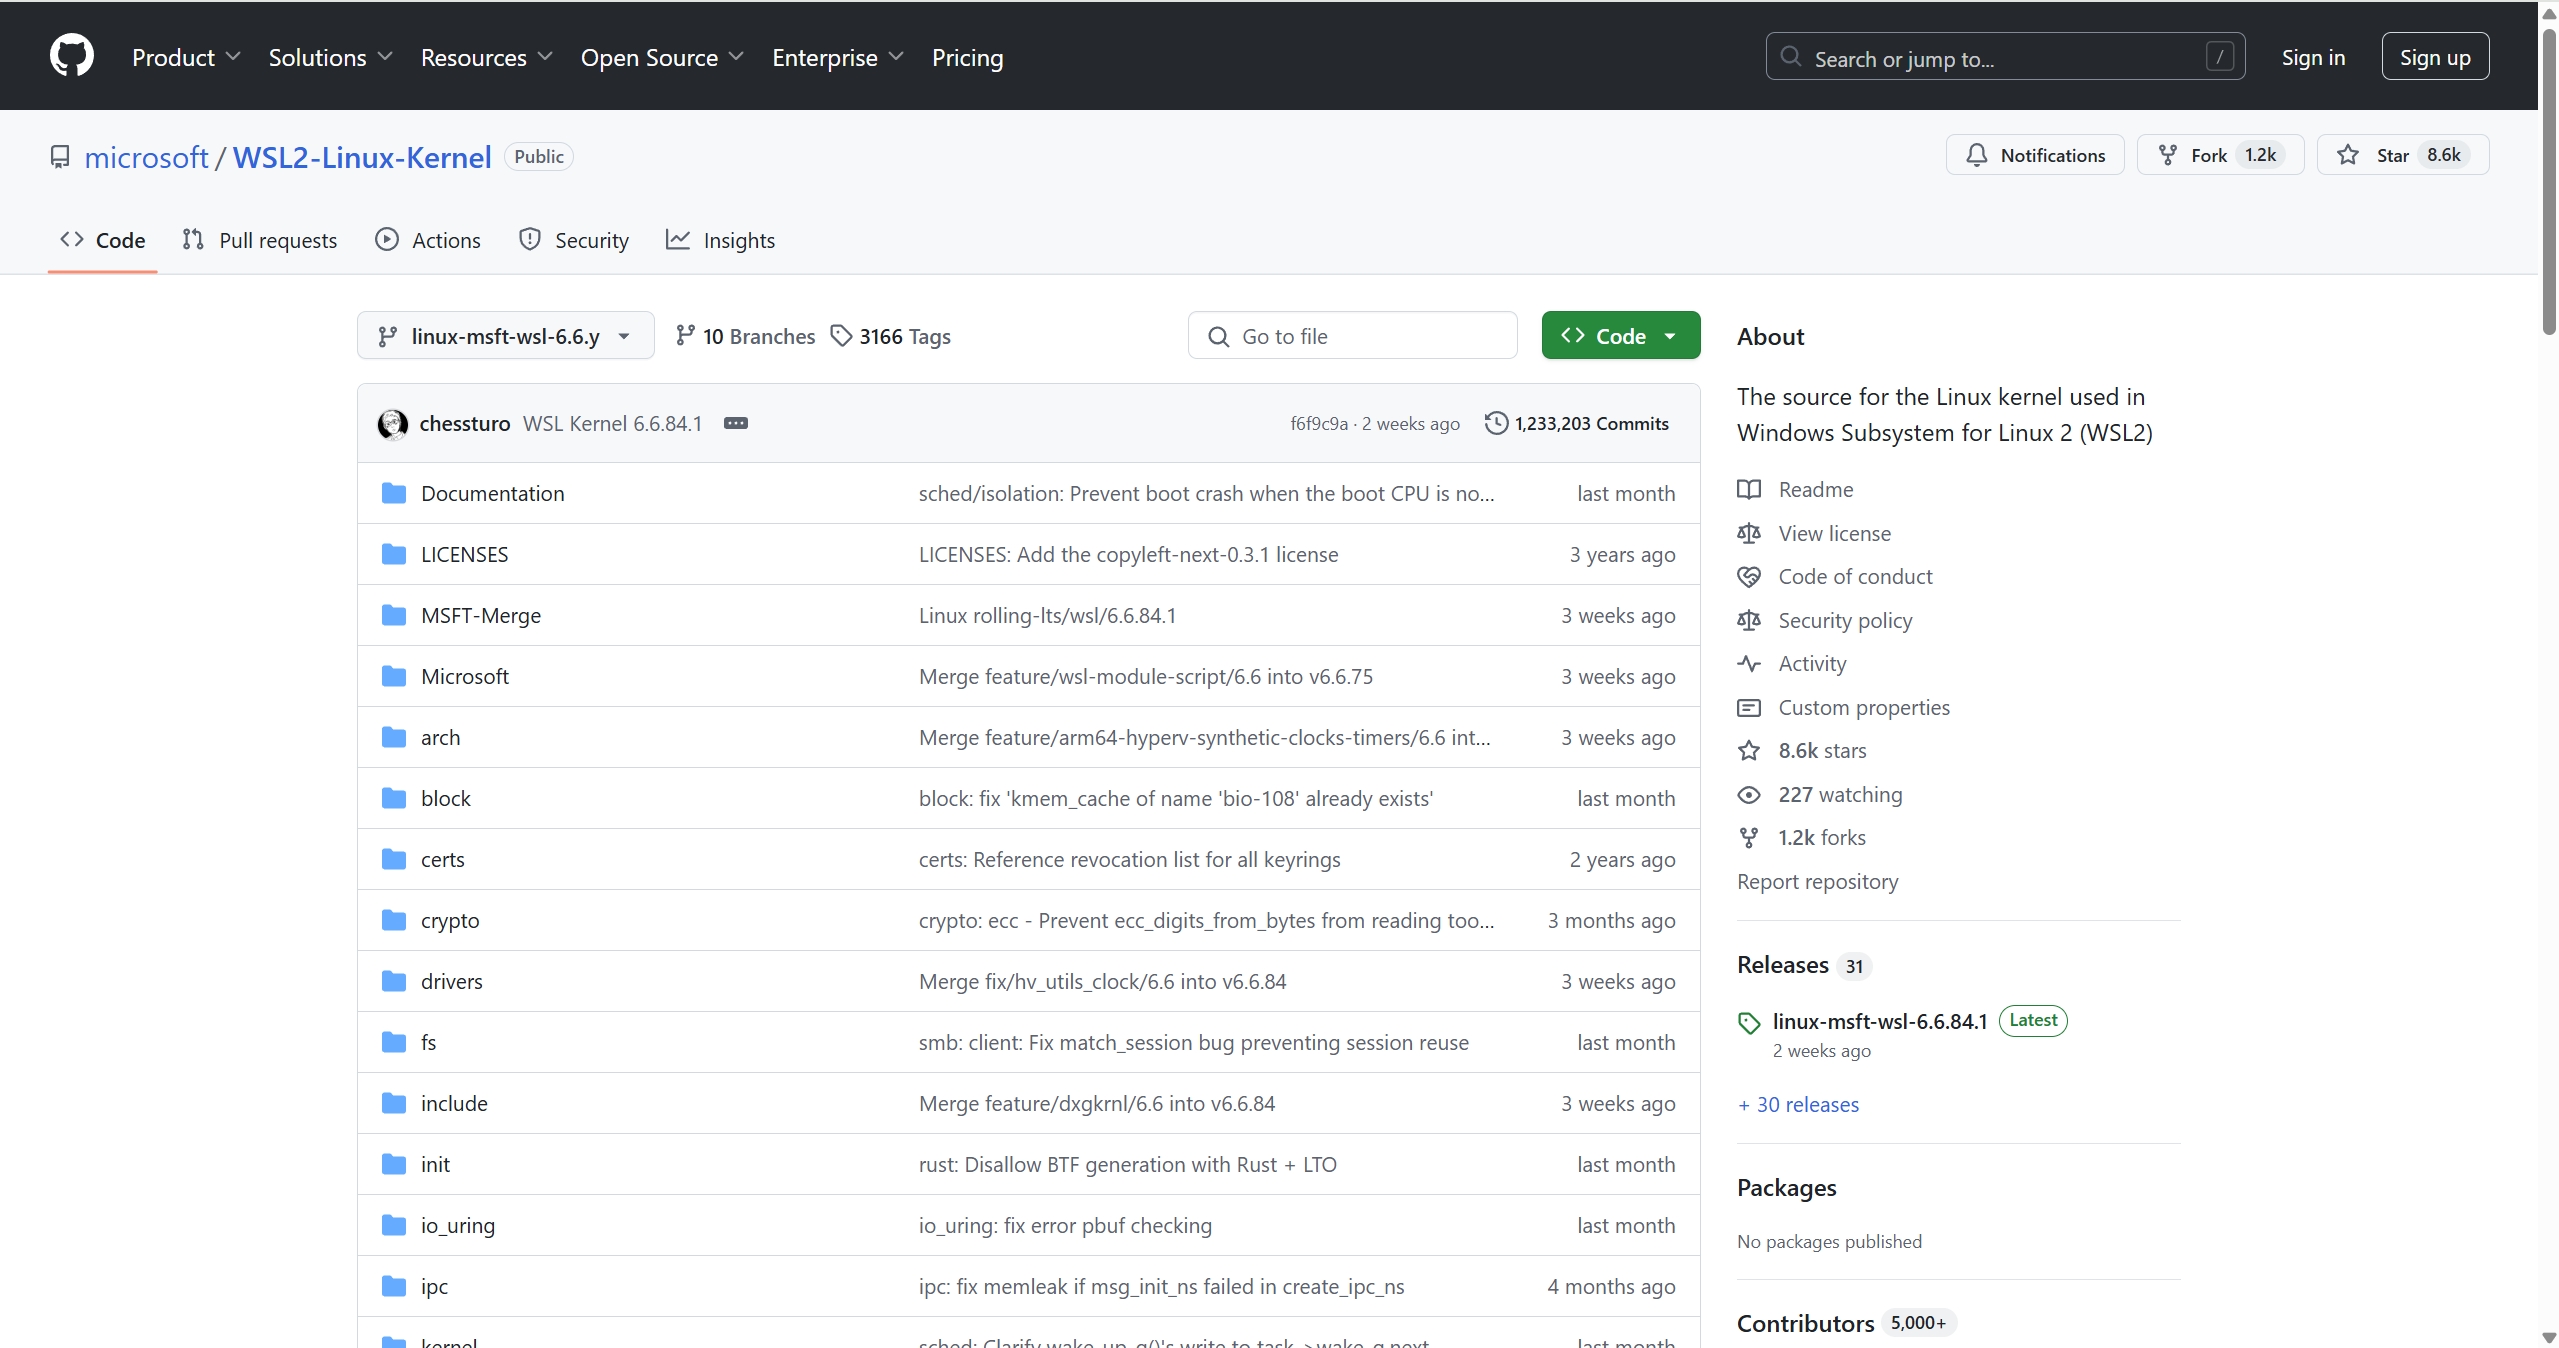Click the eye icon beside 227 watching
This screenshot has height=1348, width=2559.
[1749, 794]
